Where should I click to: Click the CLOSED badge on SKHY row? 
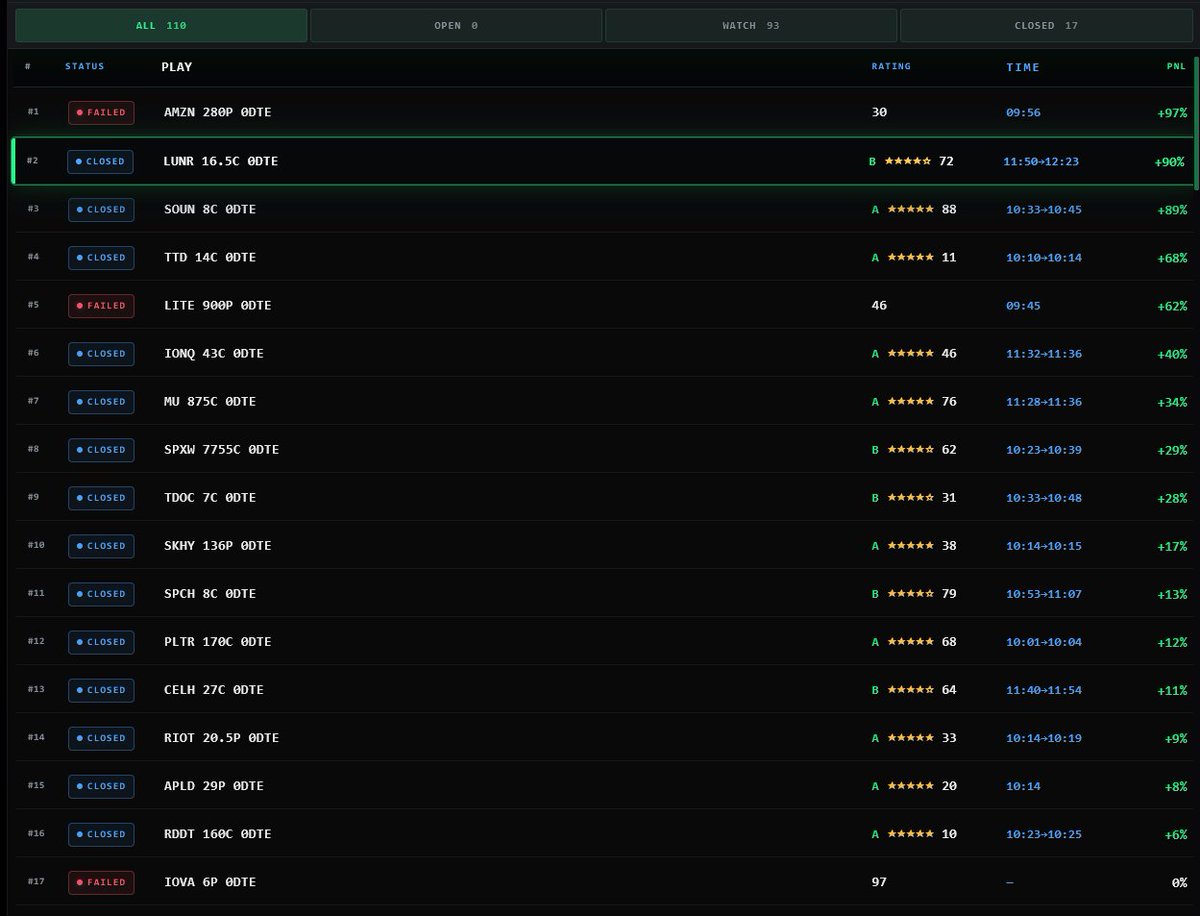pyautogui.click(x=101, y=545)
